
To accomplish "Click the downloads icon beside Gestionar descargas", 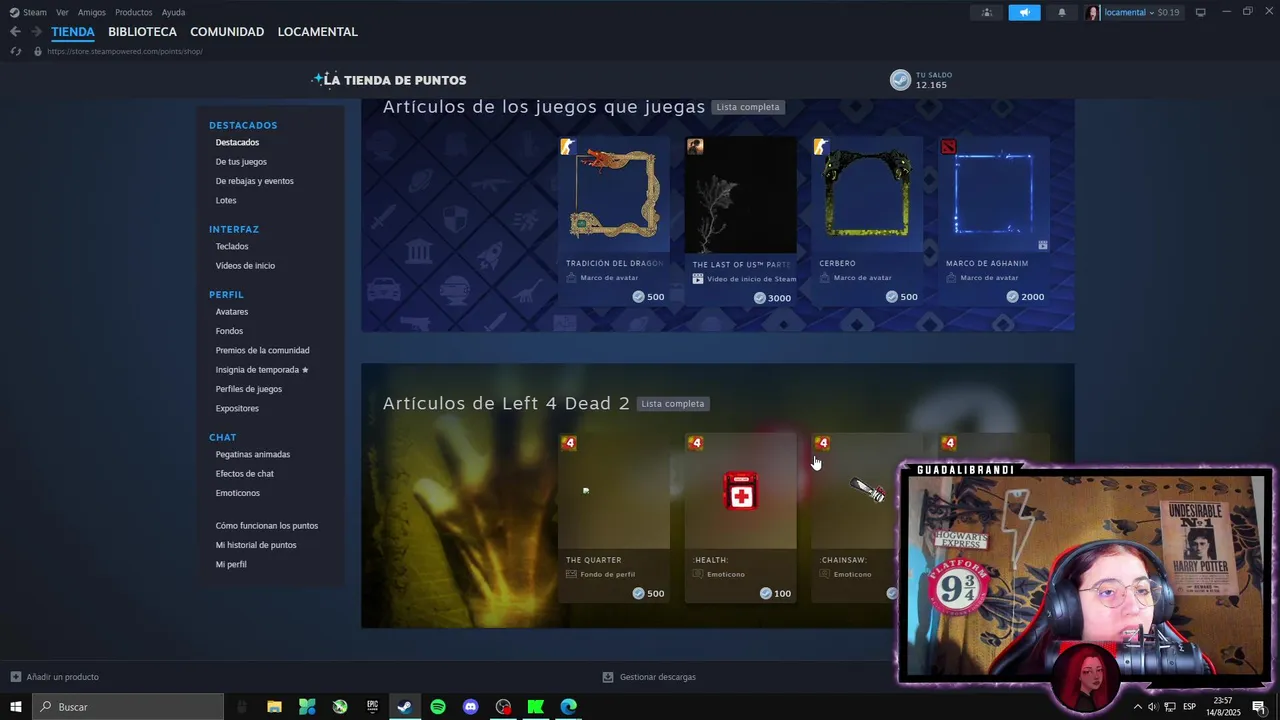I will [608, 677].
